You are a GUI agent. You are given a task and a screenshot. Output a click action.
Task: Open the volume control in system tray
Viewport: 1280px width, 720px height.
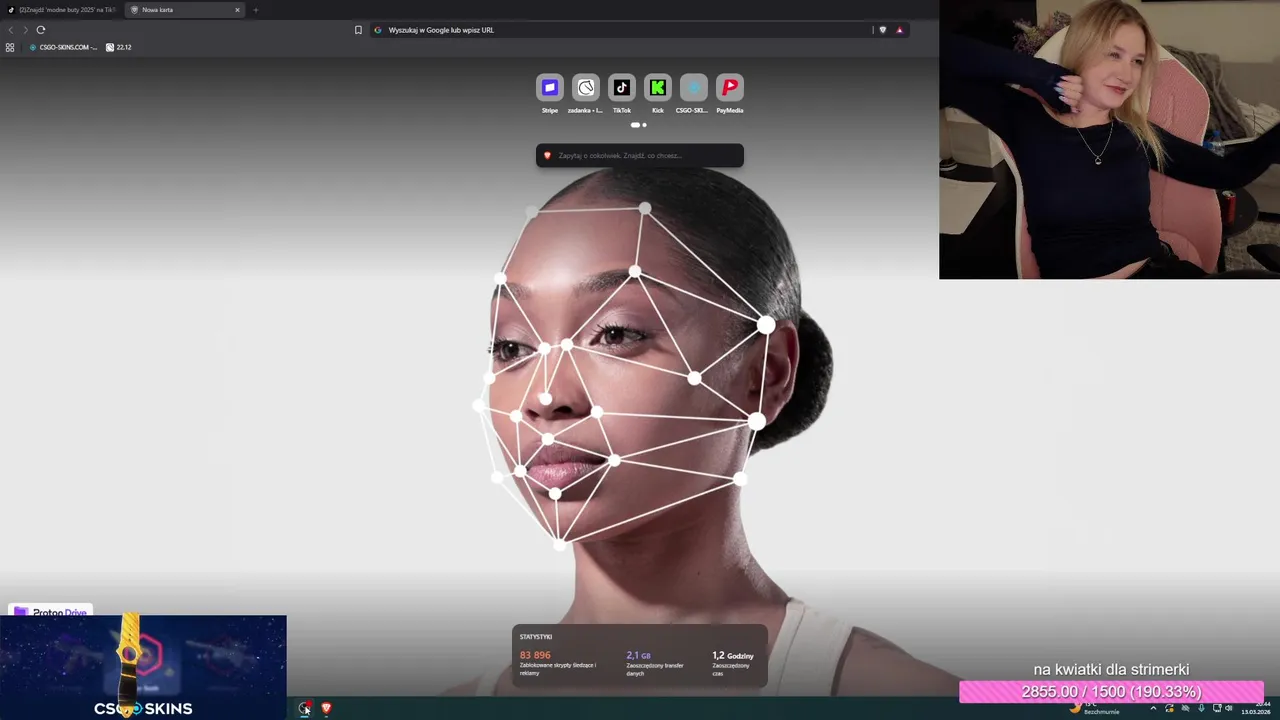pyautogui.click(x=1229, y=708)
